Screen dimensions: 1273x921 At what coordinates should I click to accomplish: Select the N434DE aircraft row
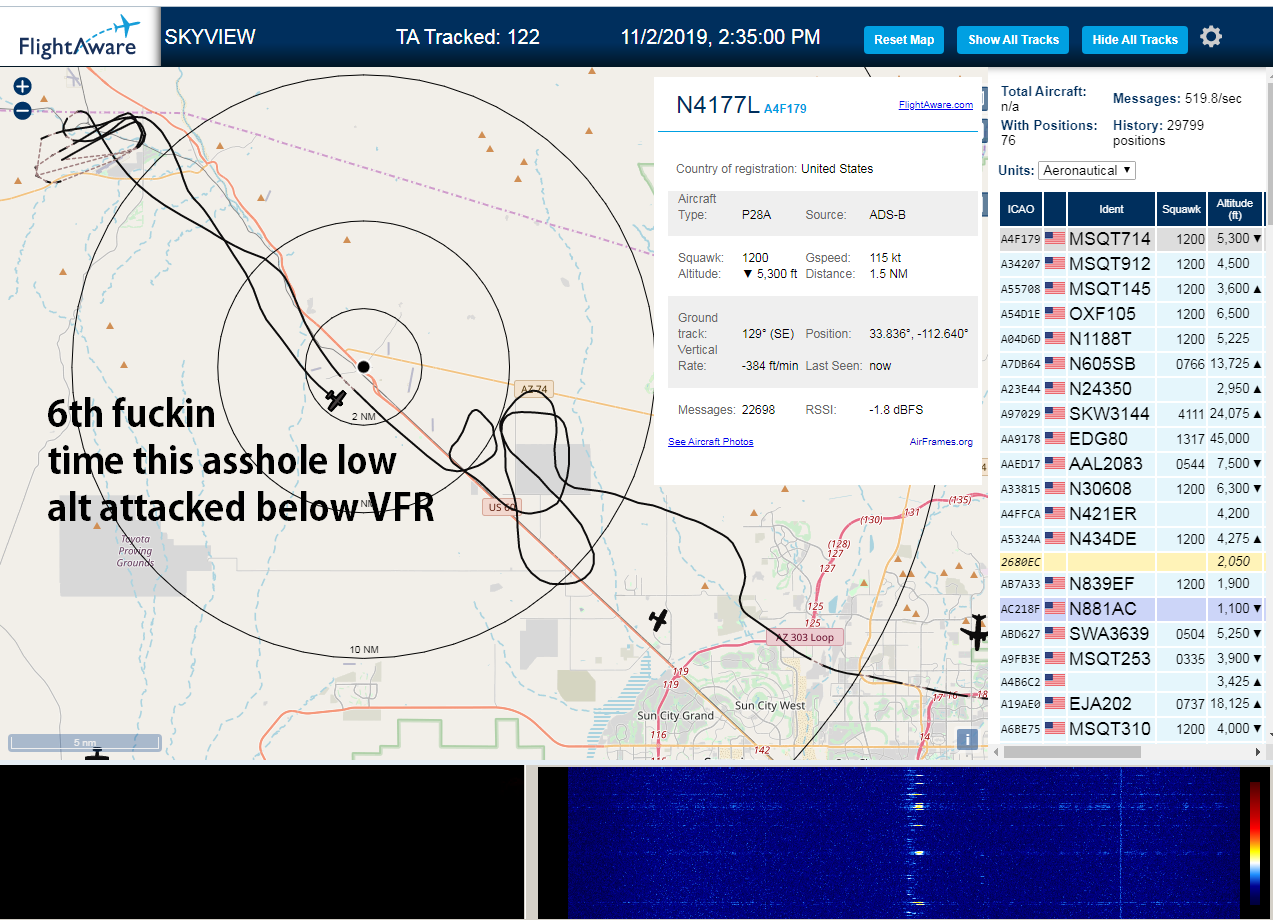[1132, 539]
